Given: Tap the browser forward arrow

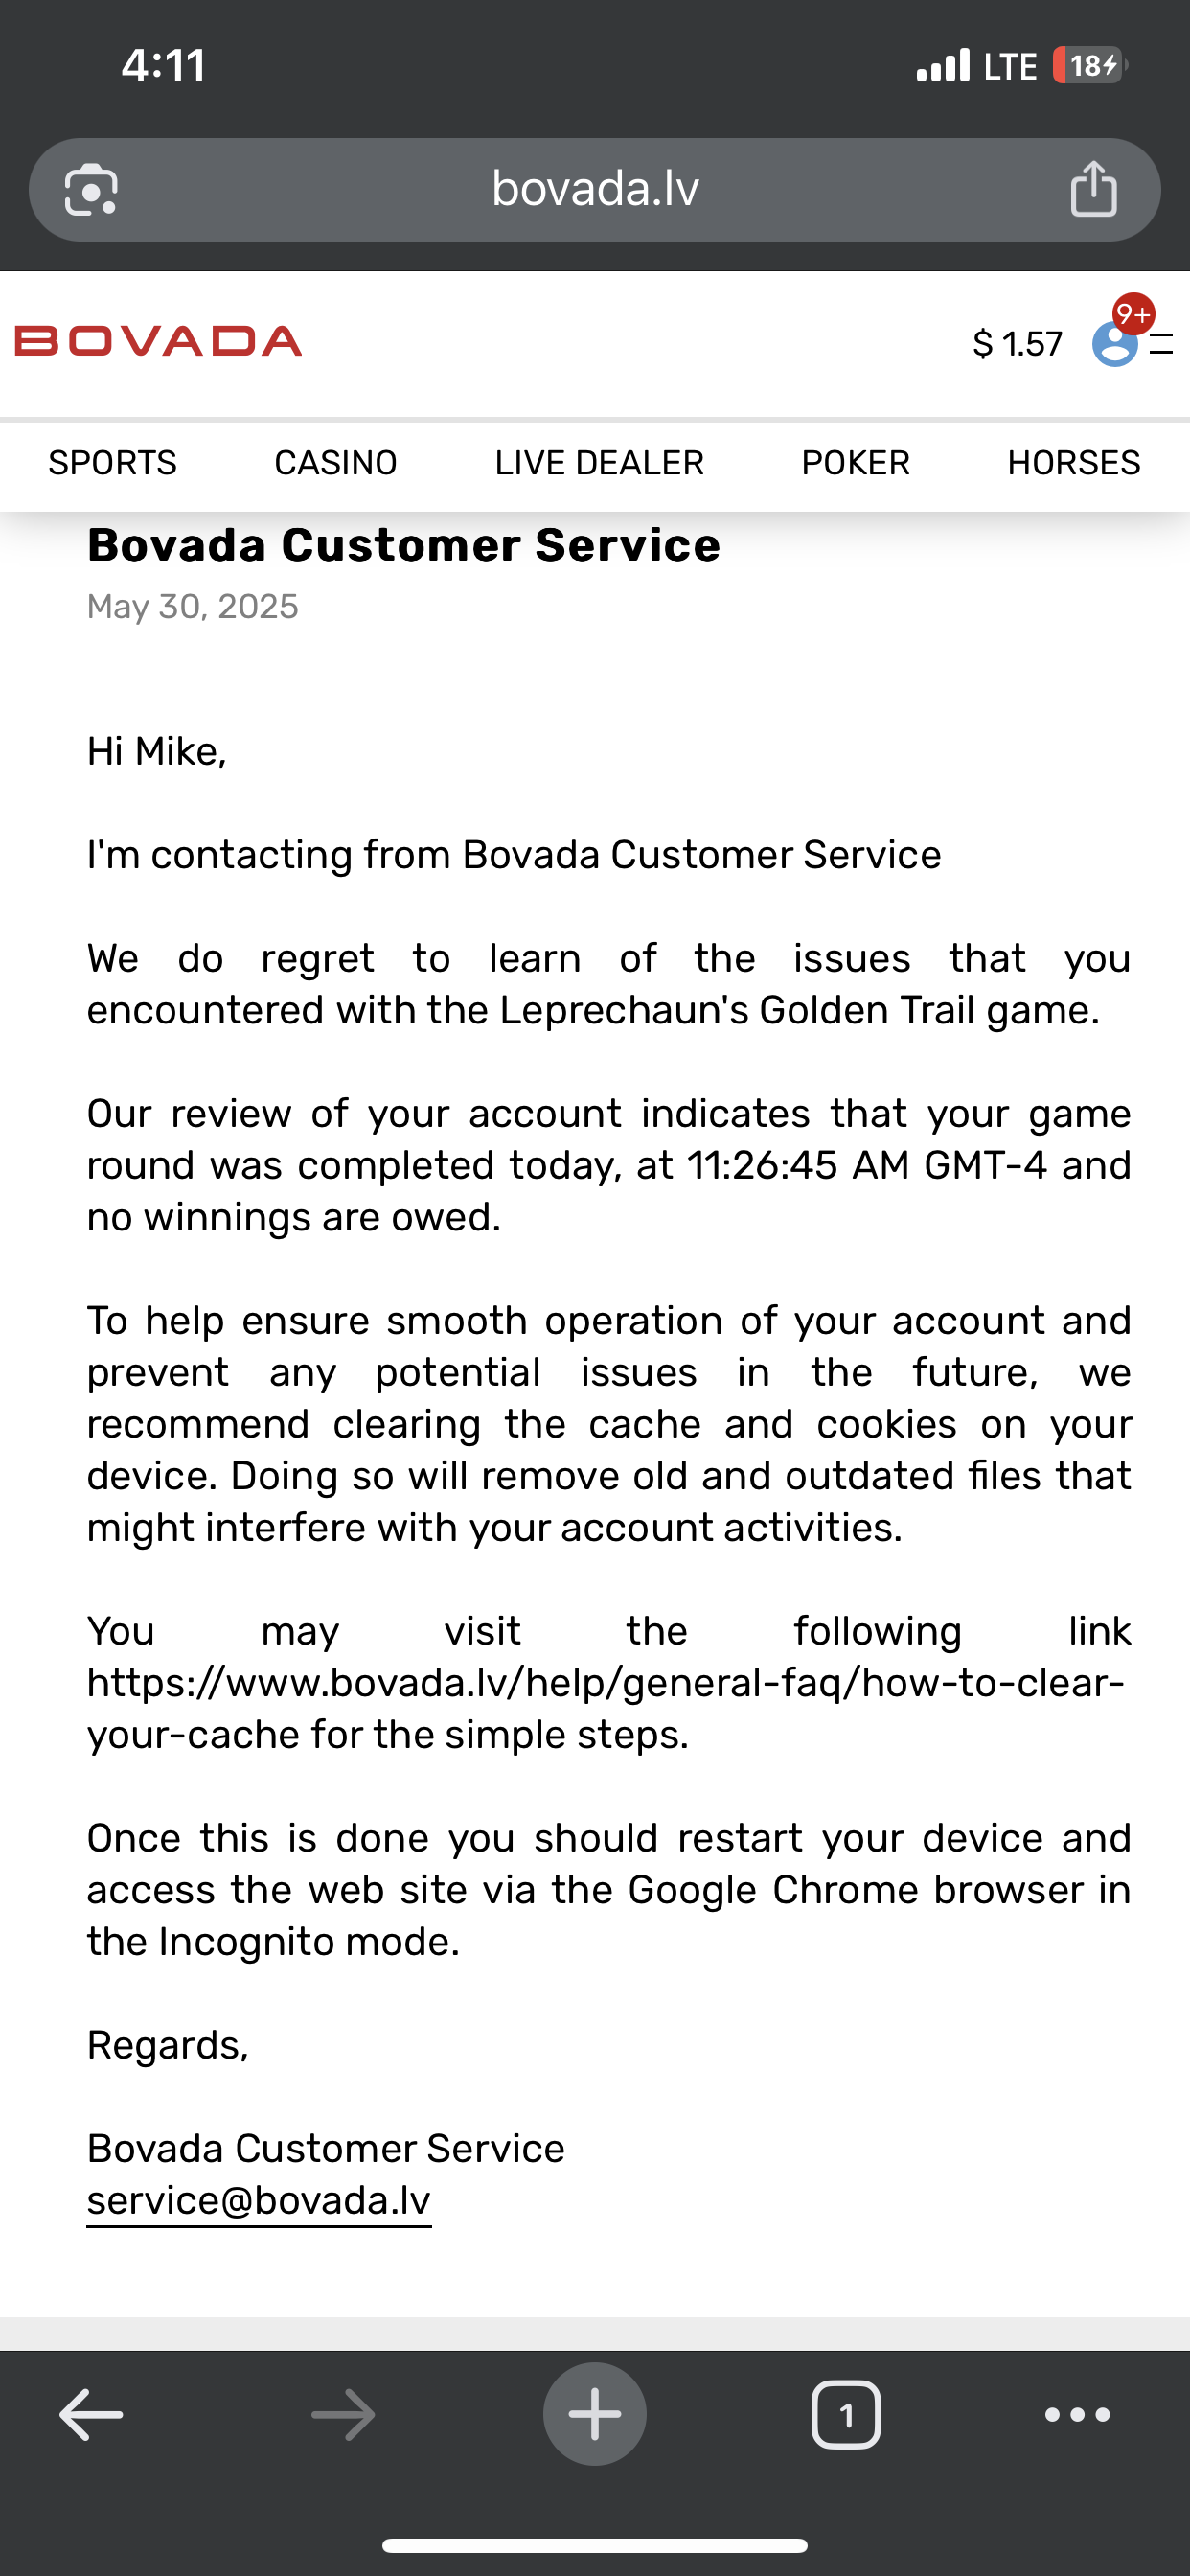Looking at the screenshot, I should pos(343,2415).
